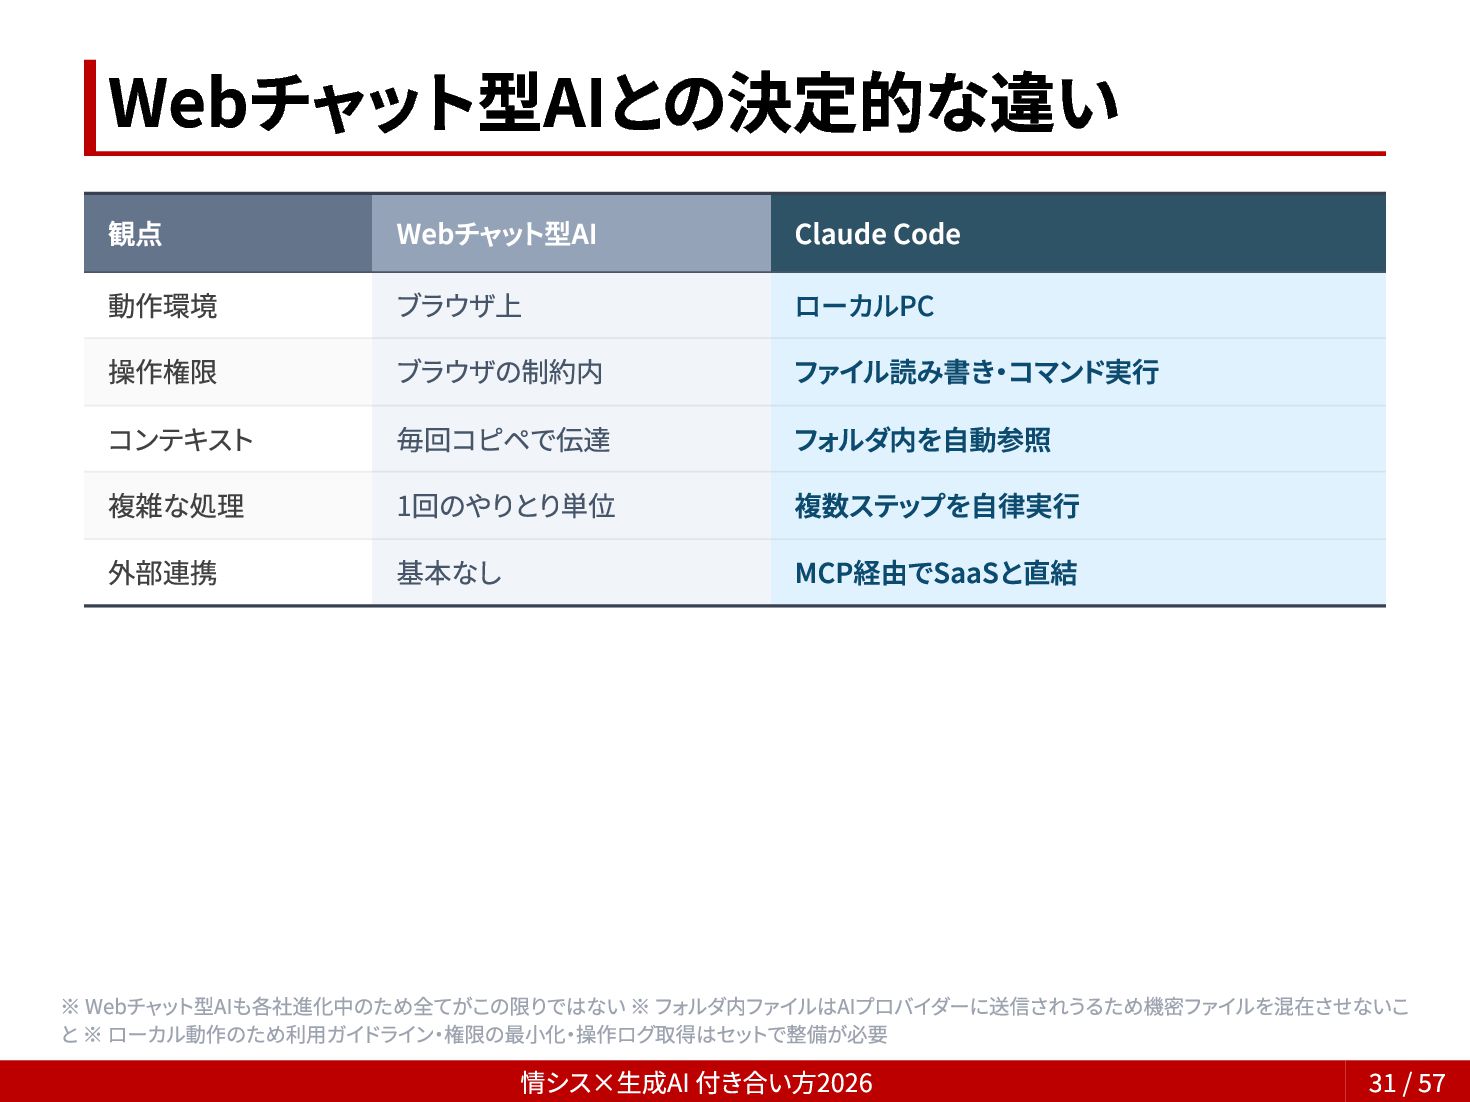Click the '複雑な処理' row label
1470x1102 pixels.
[x=228, y=506]
